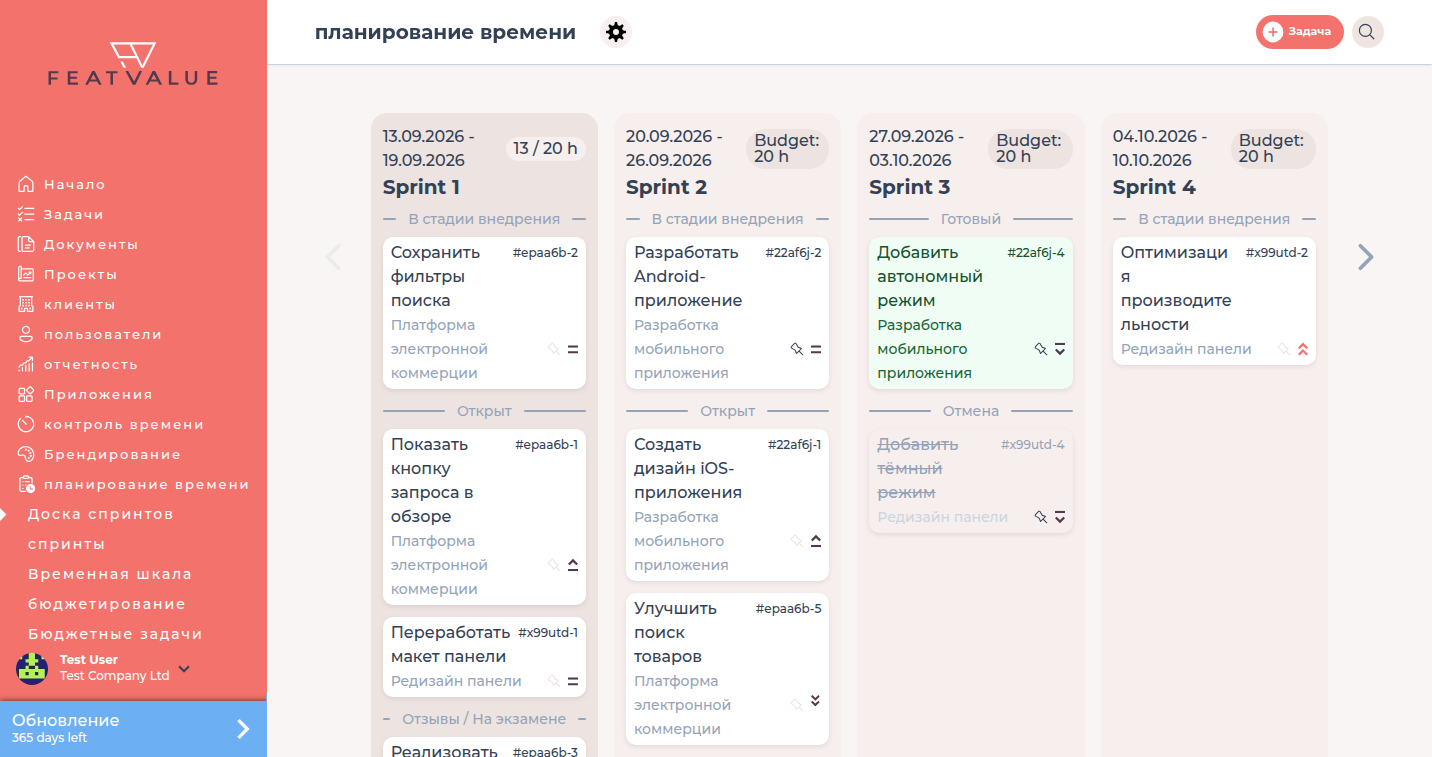Click the Budget: 20 h badge of Sprint 3
The height and width of the screenshot is (757, 1432).
click(1030, 148)
